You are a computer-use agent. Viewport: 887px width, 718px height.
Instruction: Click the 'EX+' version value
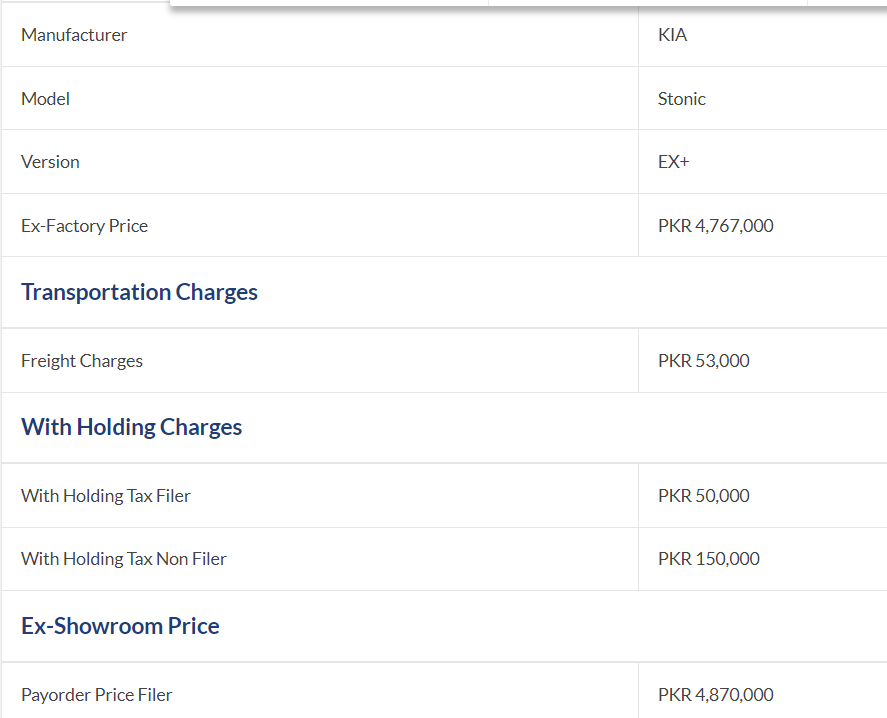[674, 162]
